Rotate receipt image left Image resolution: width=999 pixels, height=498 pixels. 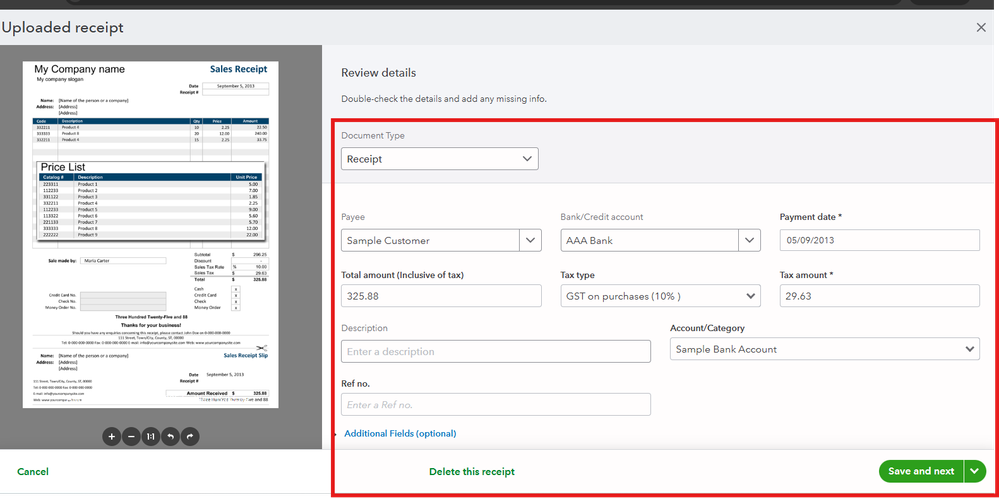pyautogui.click(x=171, y=436)
